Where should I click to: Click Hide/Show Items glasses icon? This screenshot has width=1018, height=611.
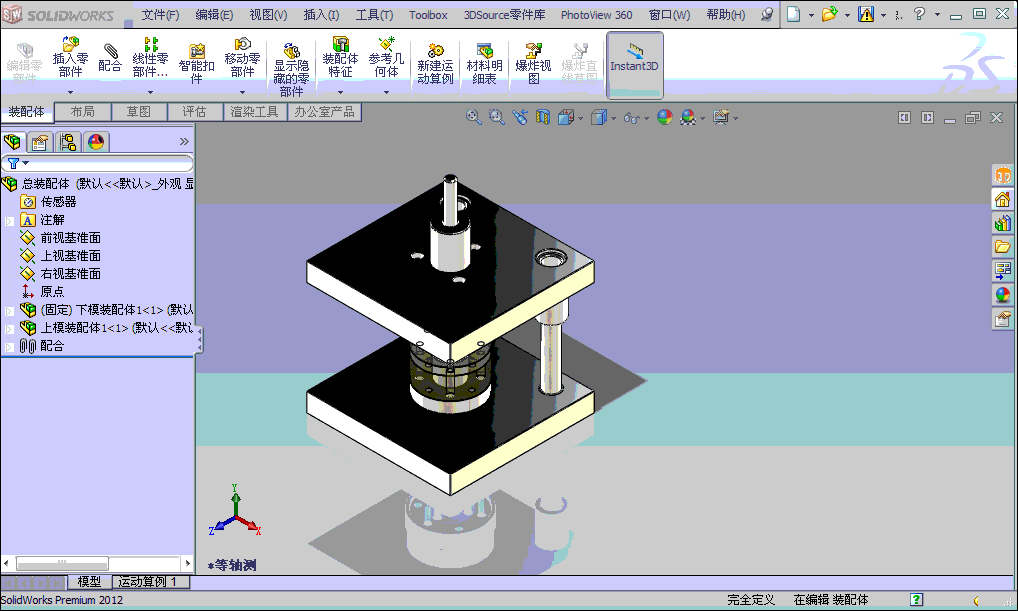click(x=632, y=118)
